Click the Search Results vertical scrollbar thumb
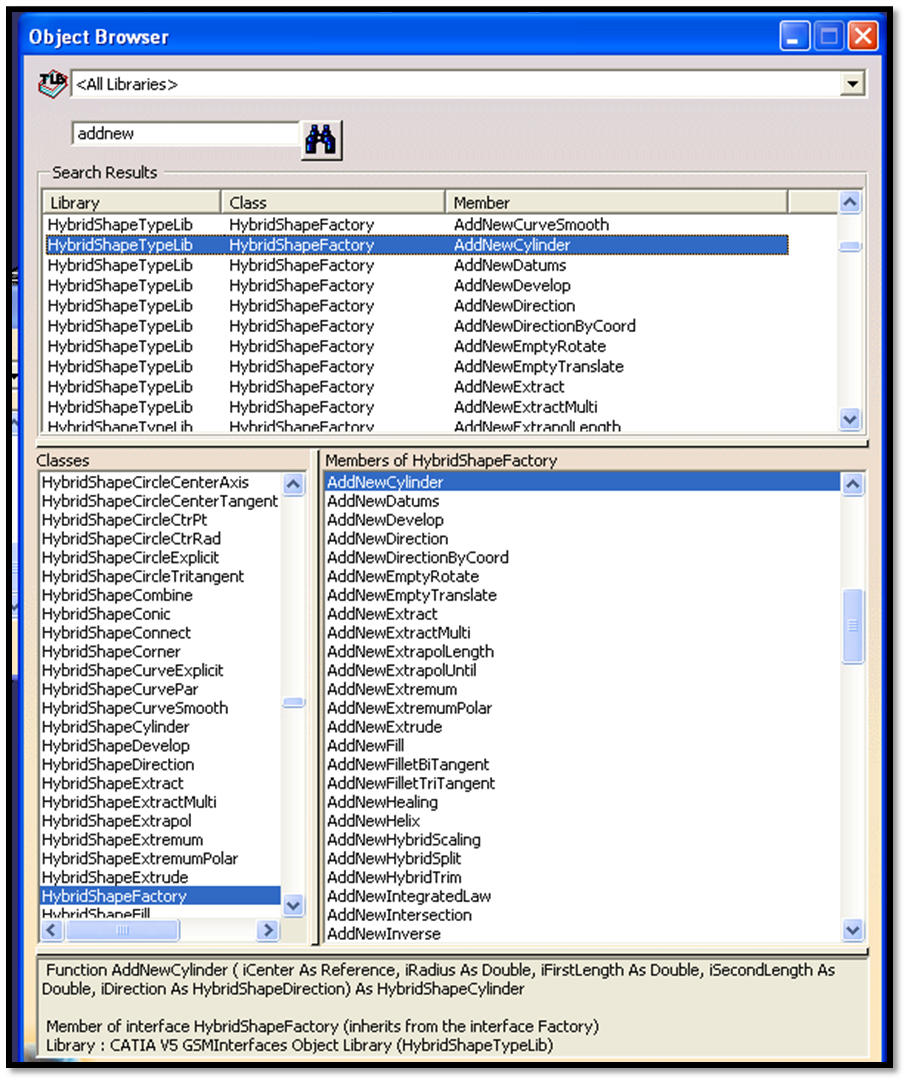The height and width of the screenshot is (1082, 907). 850,246
